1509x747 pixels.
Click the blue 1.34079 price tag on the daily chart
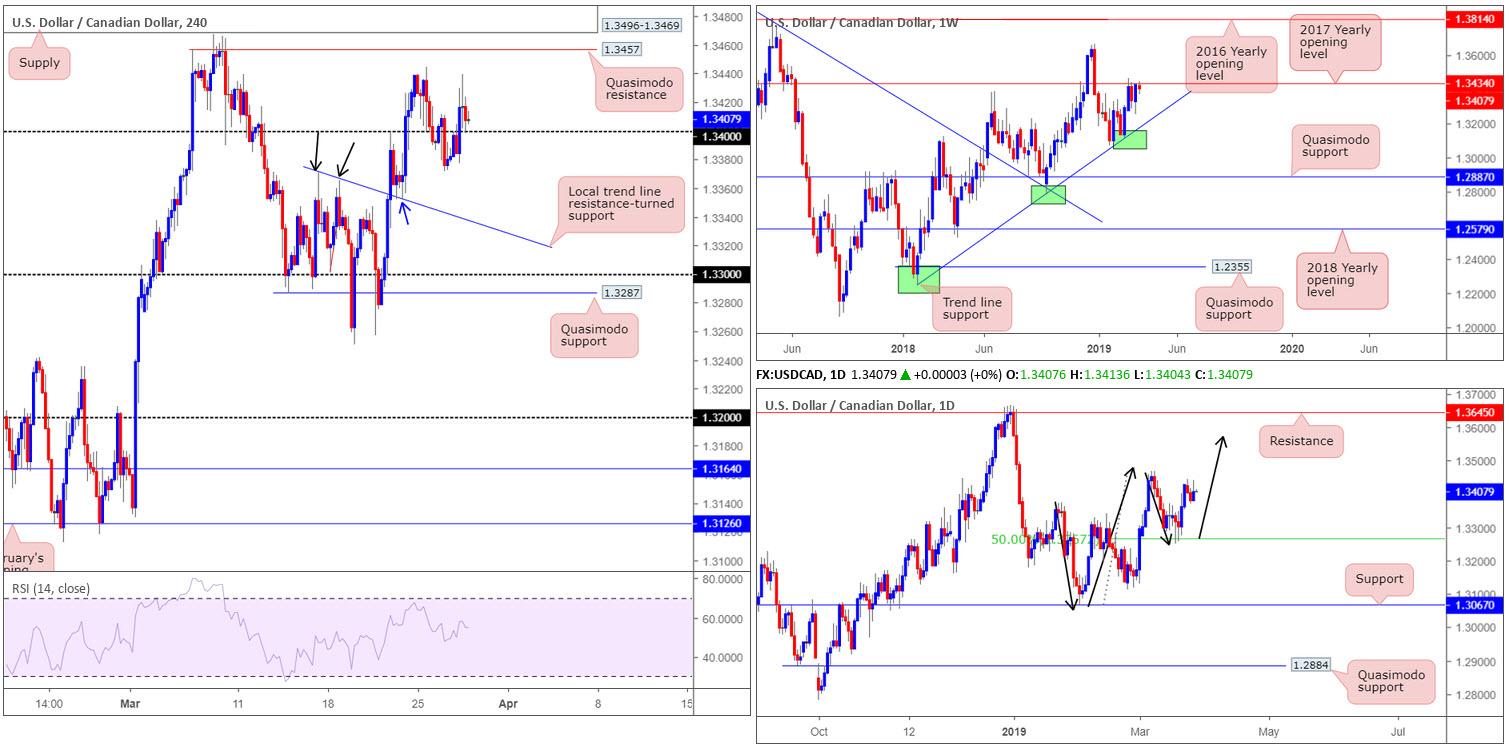point(1476,490)
